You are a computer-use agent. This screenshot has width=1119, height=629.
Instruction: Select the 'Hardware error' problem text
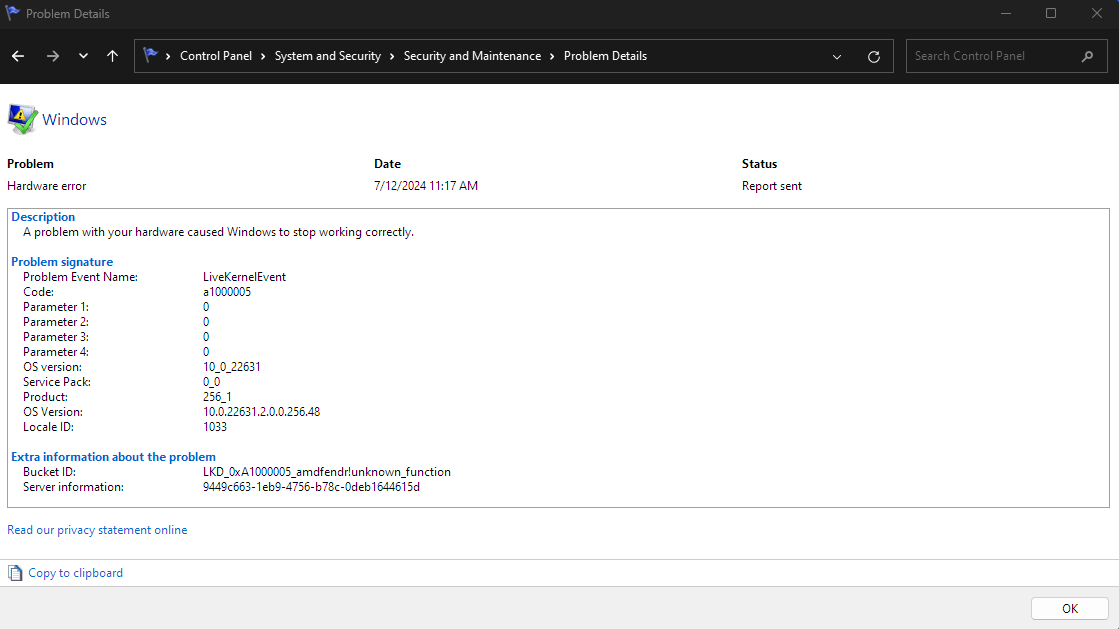pyautogui.click(x=46, y=186)
